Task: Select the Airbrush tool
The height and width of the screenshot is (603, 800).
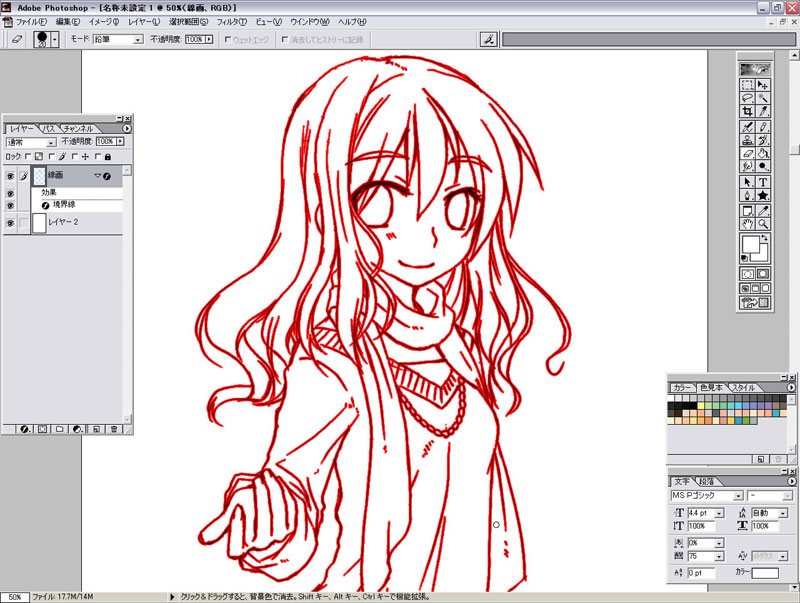Action: click(x=747, y=127)
